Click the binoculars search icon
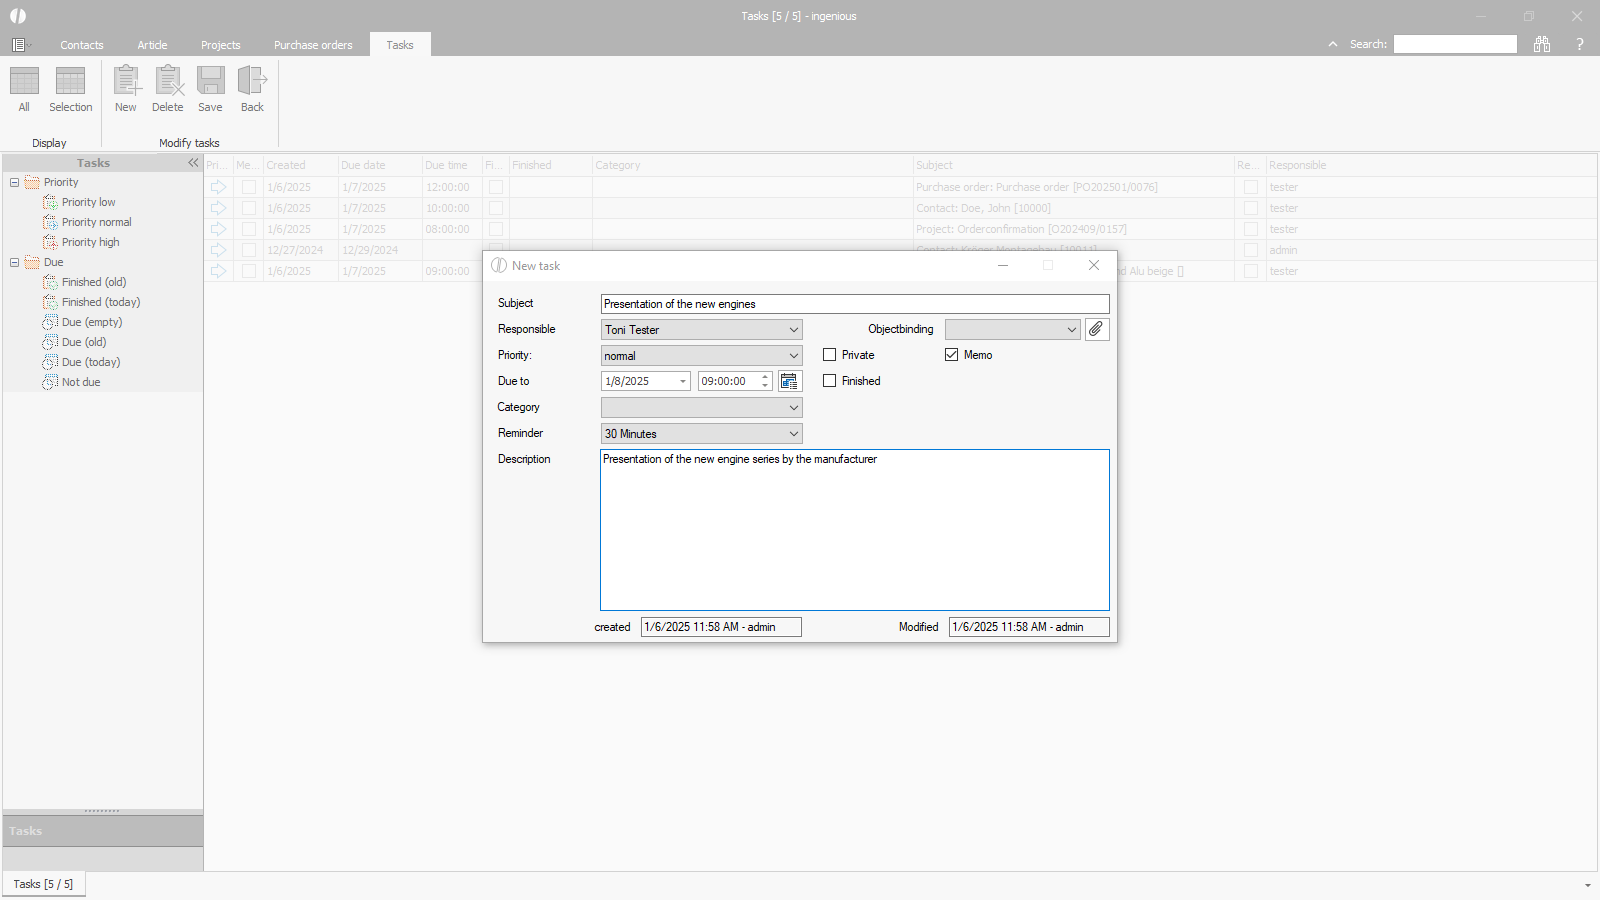This screenshot has height=900, width=1600. click(x=1542, y=44)
